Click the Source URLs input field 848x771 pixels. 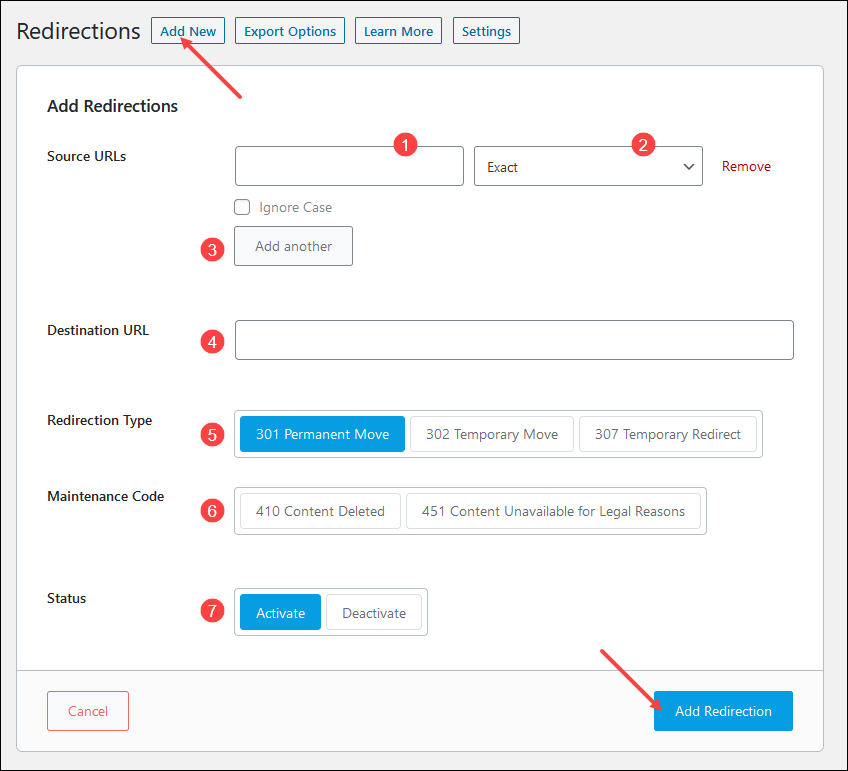(348, 167)
